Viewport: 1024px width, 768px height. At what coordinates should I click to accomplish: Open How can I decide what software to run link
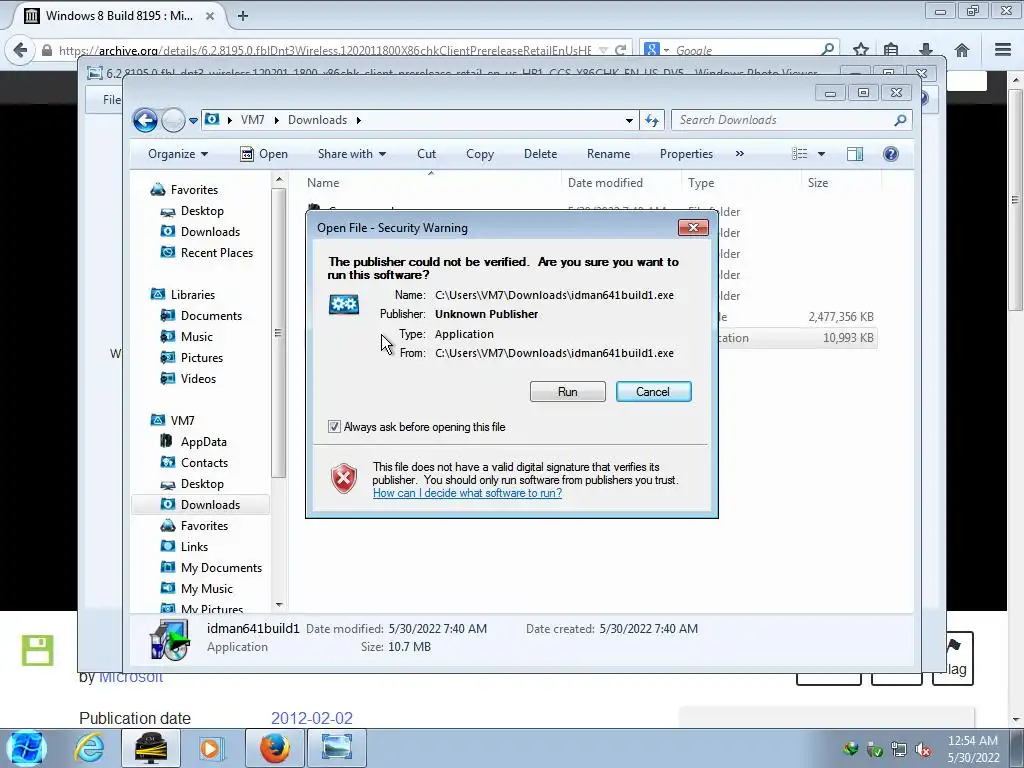pyautogui.click(x=467, y=493)
